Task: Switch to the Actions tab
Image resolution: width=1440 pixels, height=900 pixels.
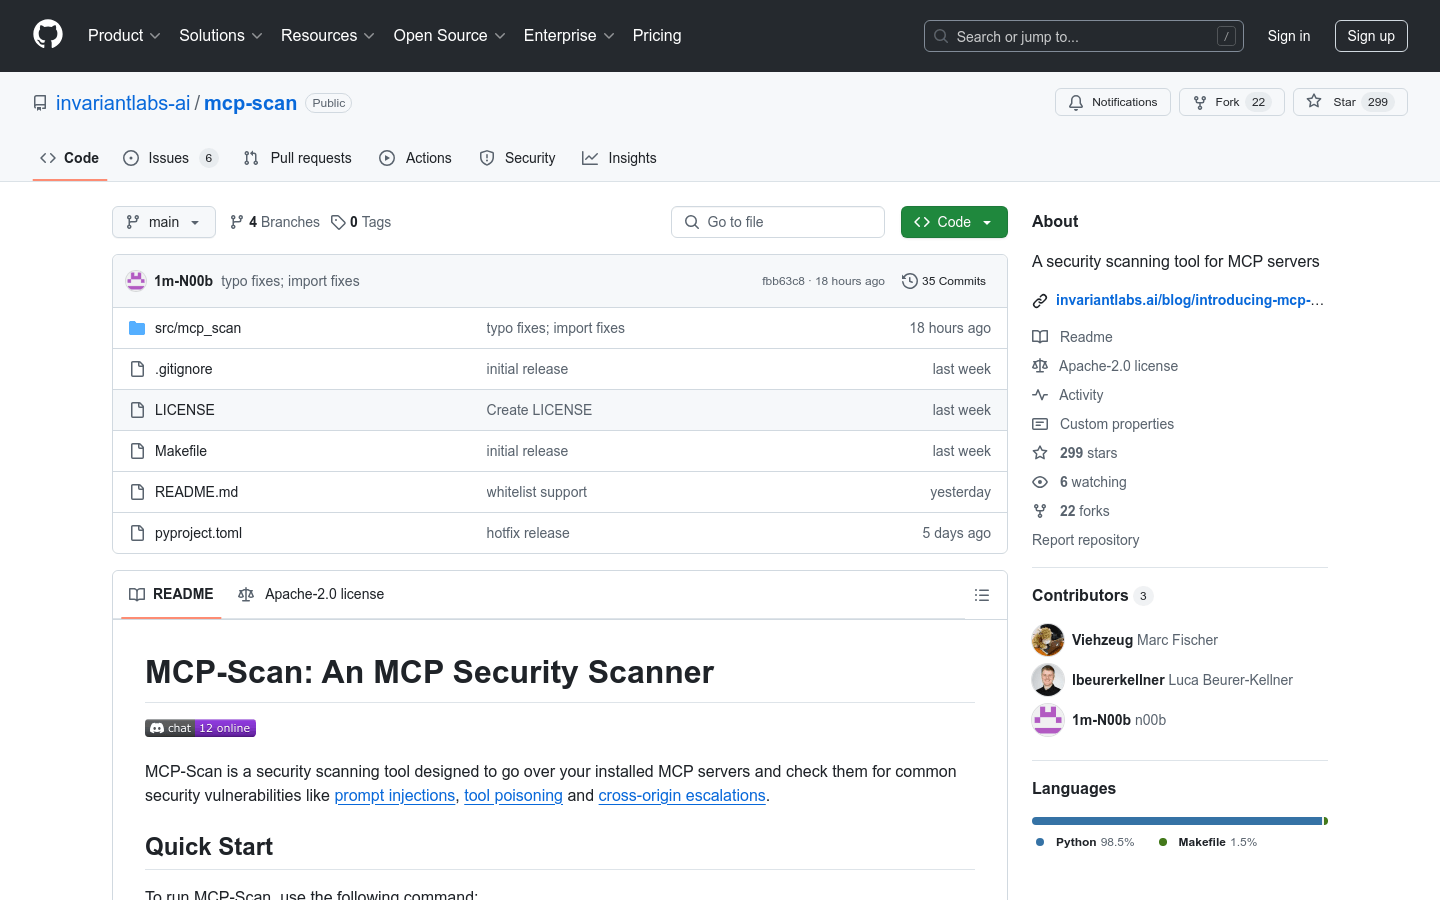Action: pos(416,158)
